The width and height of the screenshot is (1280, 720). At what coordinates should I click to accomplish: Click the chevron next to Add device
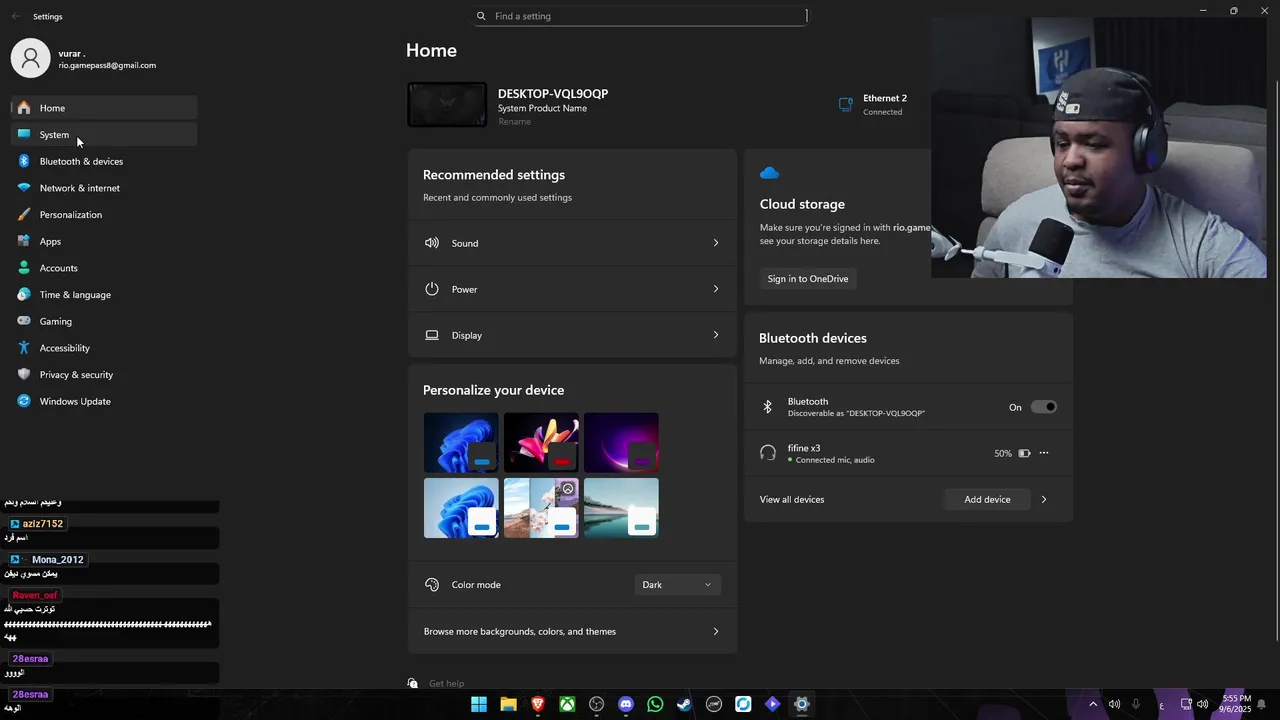[x=1044, y=499]
